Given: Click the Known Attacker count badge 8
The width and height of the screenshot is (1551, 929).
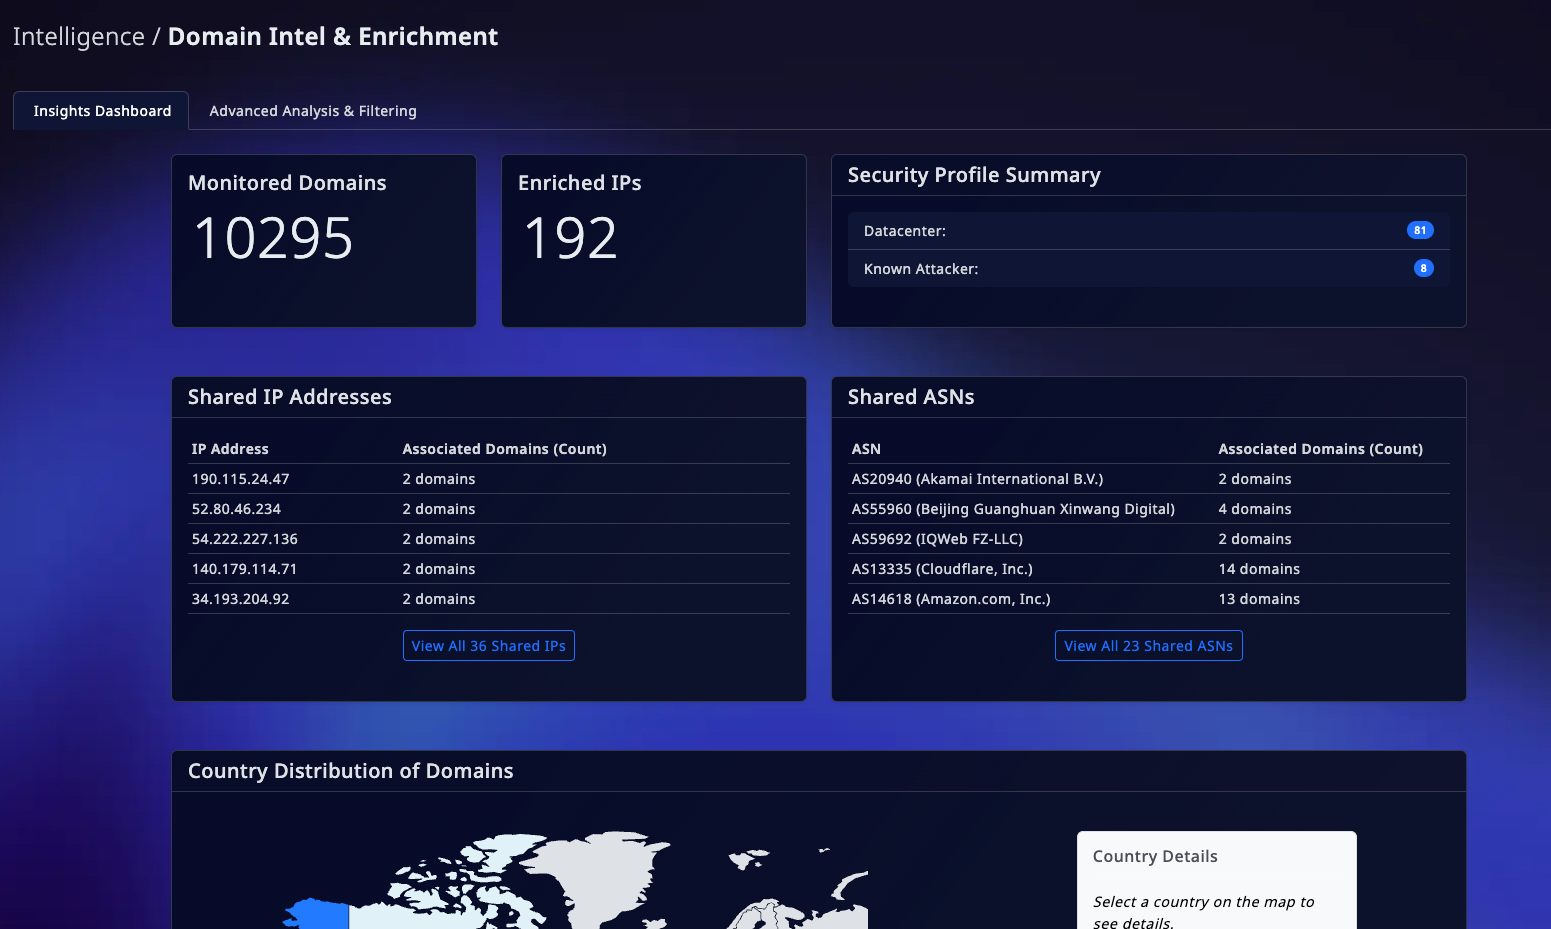Looking at the screenshot, I should (1424, 268).
